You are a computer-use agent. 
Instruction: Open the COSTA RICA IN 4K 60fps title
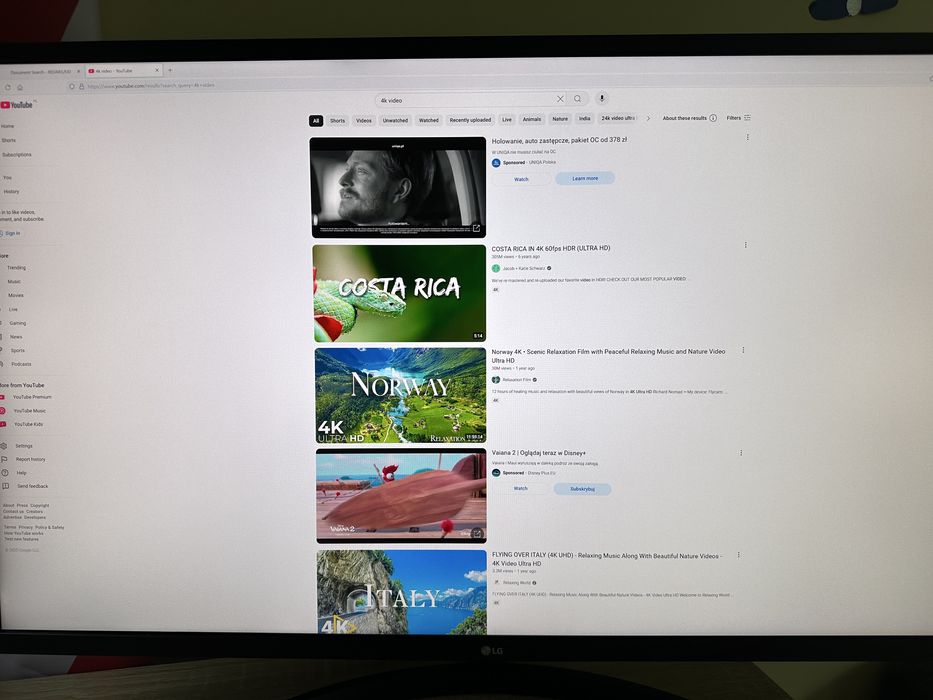pos(550,248)
